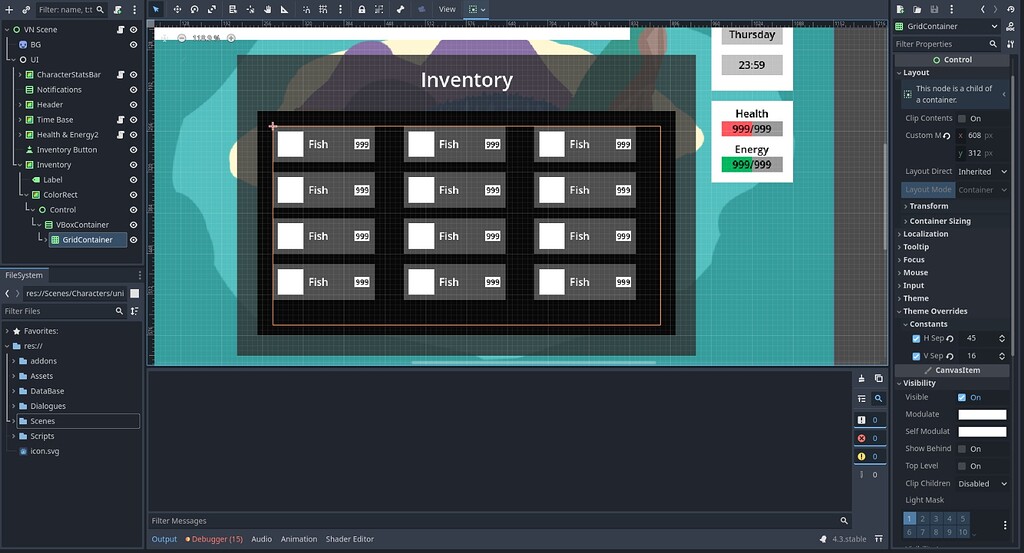Click the clear output log icon

point(862,378)
